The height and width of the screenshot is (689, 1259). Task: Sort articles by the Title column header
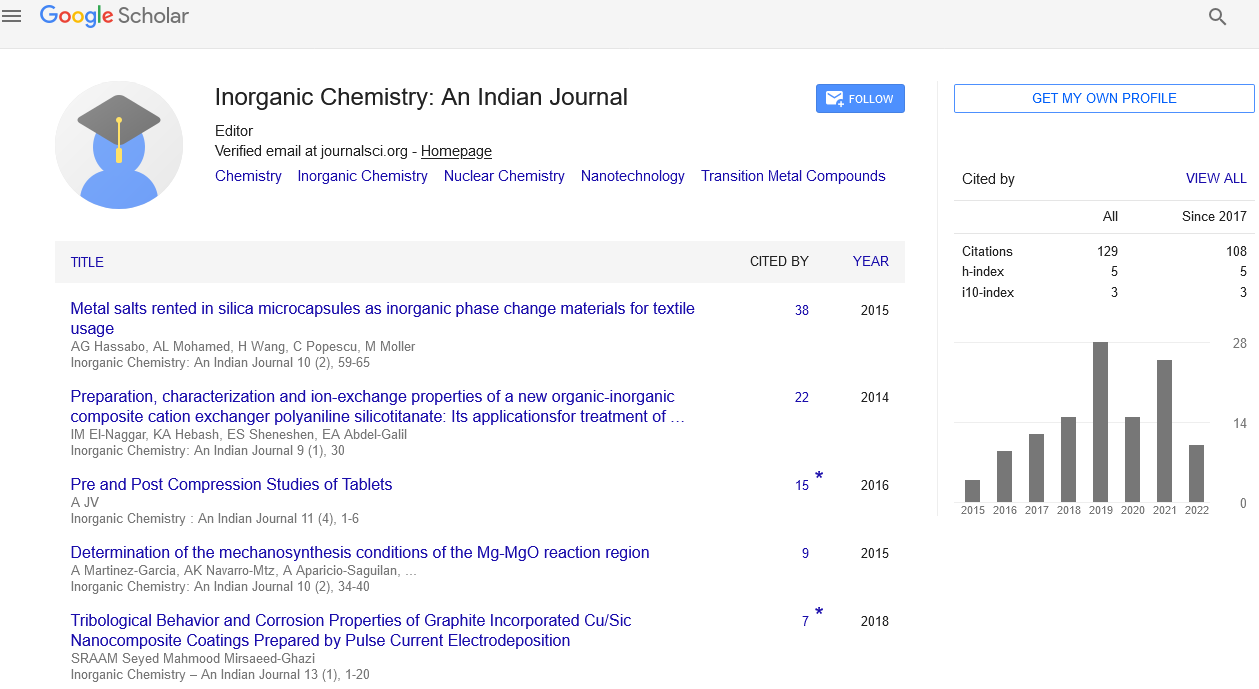pos(87,262)
